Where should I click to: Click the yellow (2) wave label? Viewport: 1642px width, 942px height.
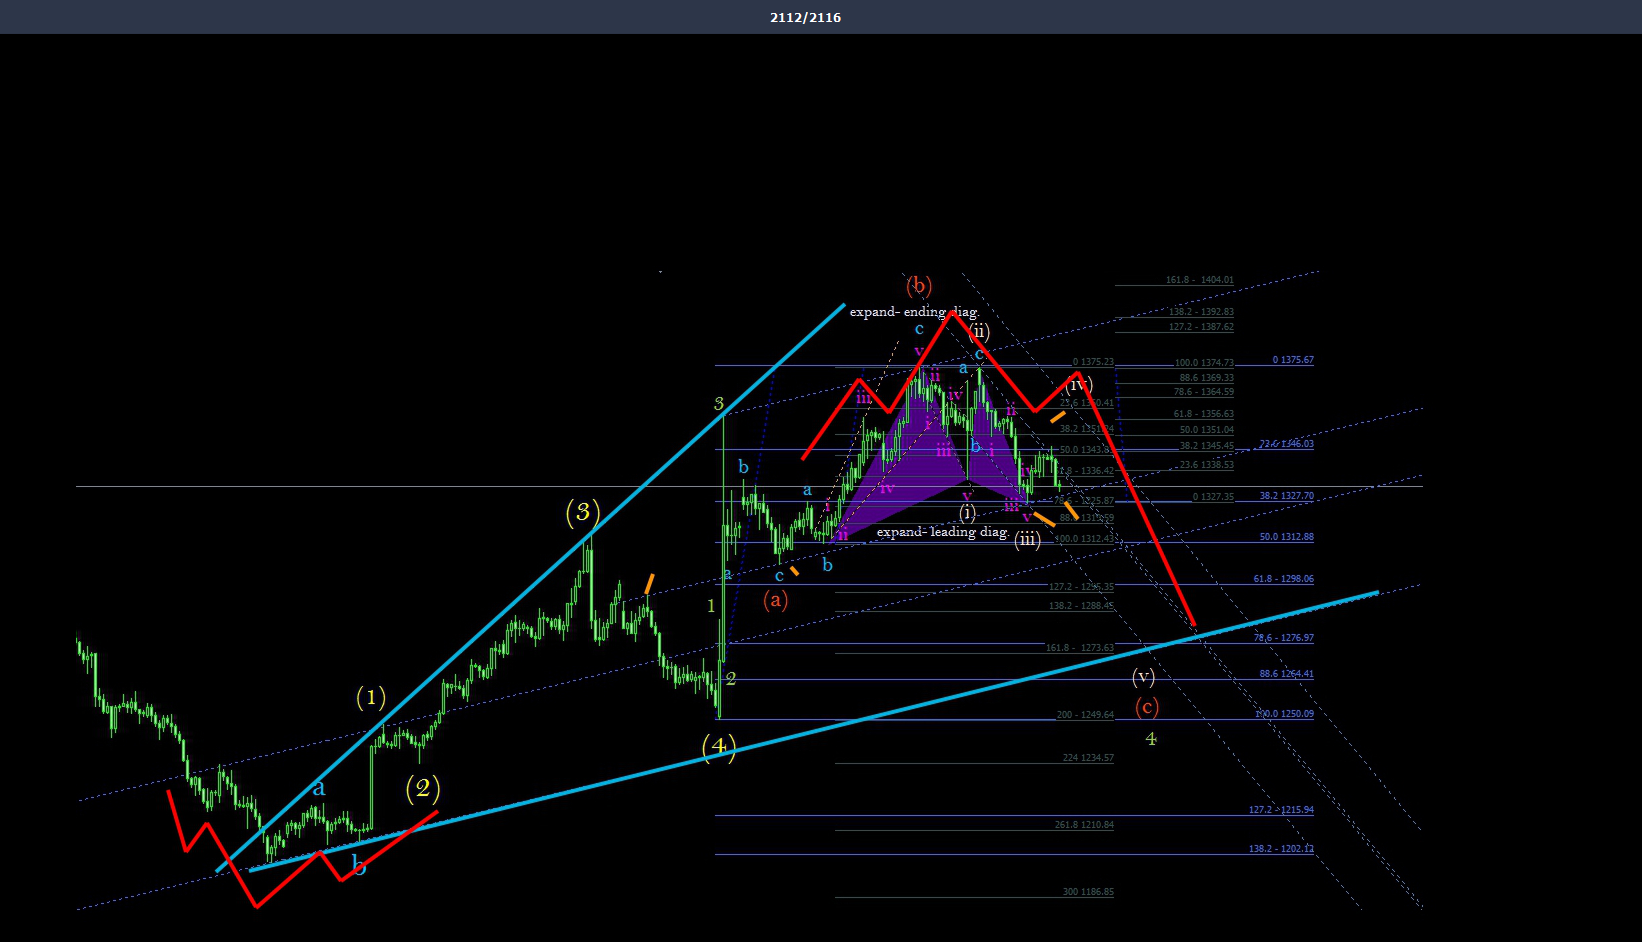tap(423, 788)
